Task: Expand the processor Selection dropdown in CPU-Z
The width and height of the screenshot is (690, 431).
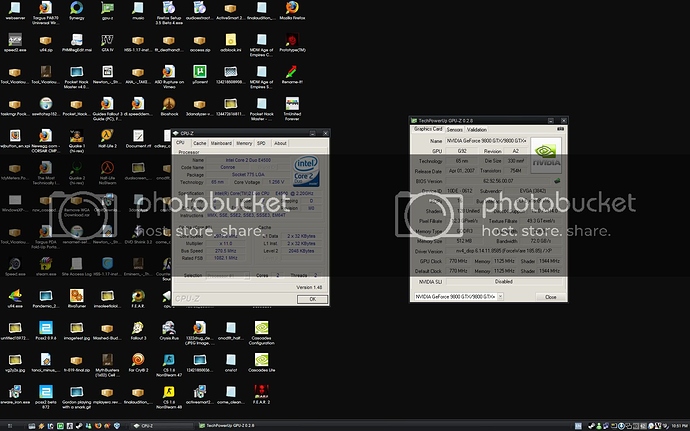Action: coord(246,276)
